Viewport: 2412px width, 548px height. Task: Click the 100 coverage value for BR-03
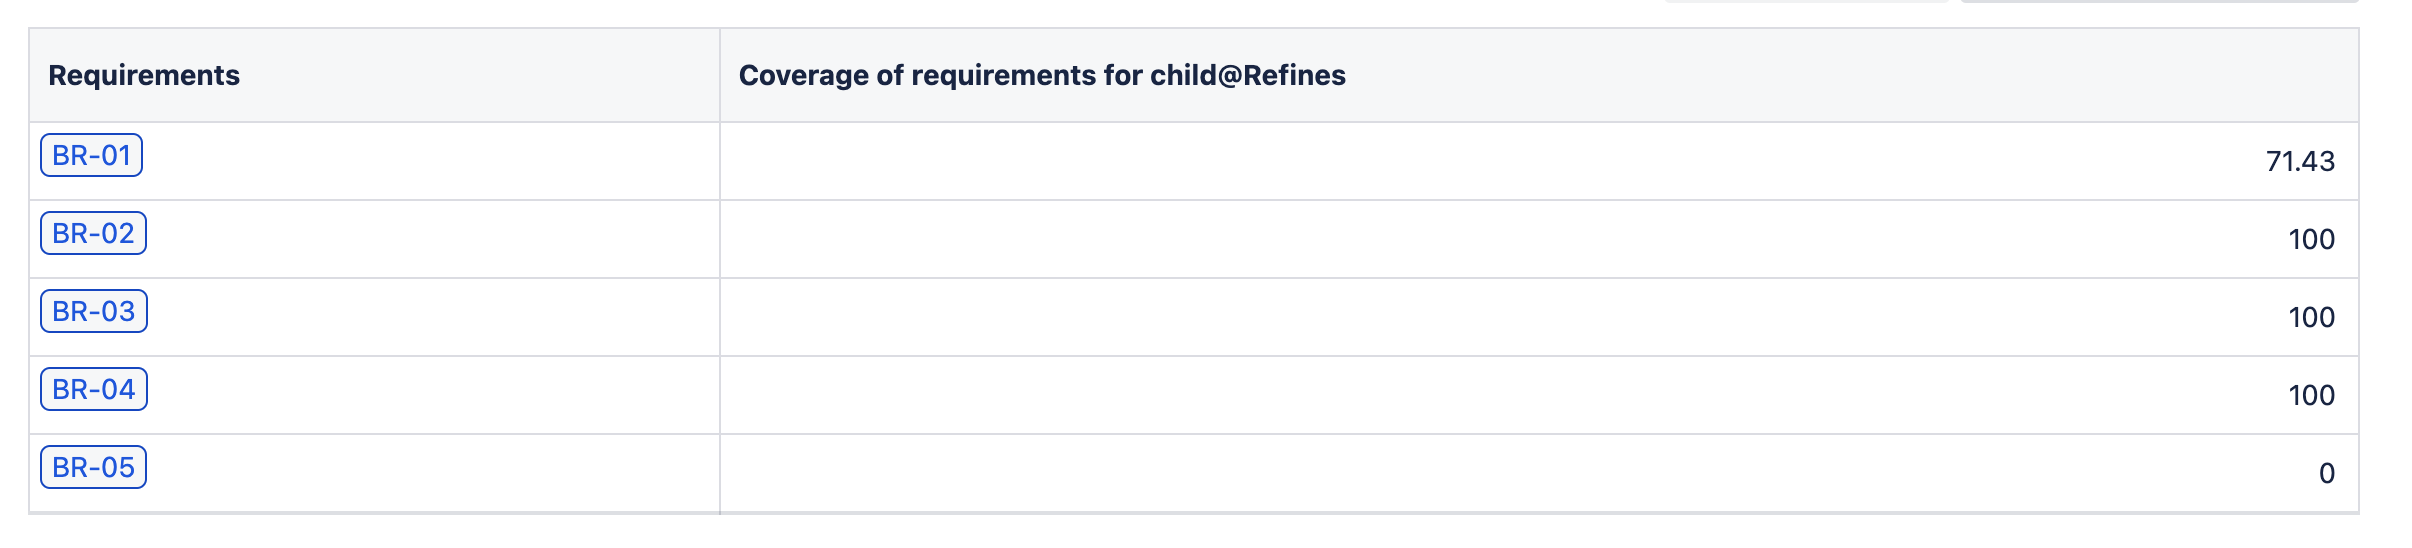coord(2311,318)
